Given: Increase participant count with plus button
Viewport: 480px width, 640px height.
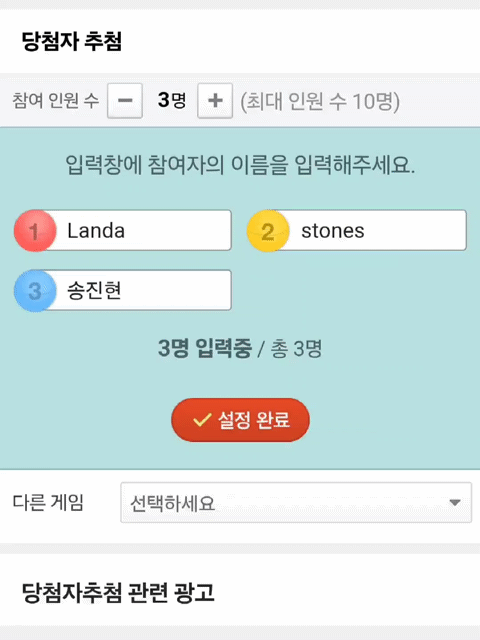Looking at the screenshot, I should click(215, 100).
